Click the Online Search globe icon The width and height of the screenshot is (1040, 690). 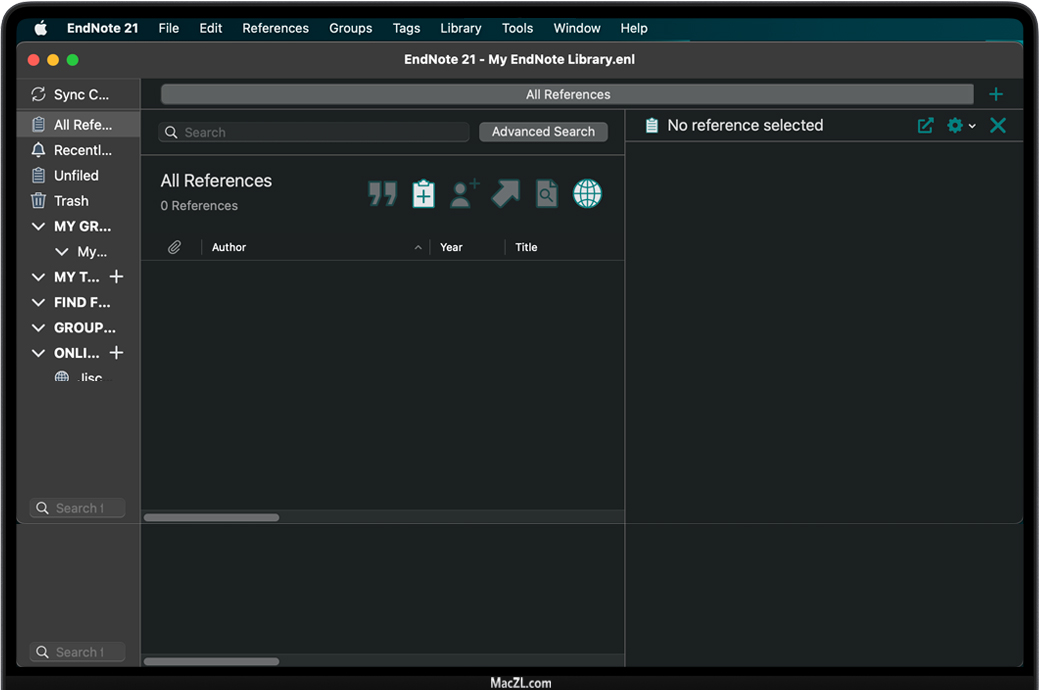click(x=587, y=194)
